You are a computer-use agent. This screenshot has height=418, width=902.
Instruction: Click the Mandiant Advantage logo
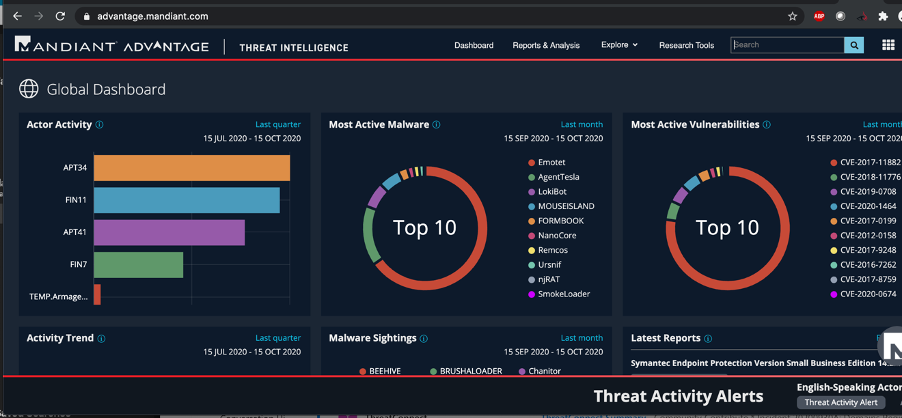112,46
